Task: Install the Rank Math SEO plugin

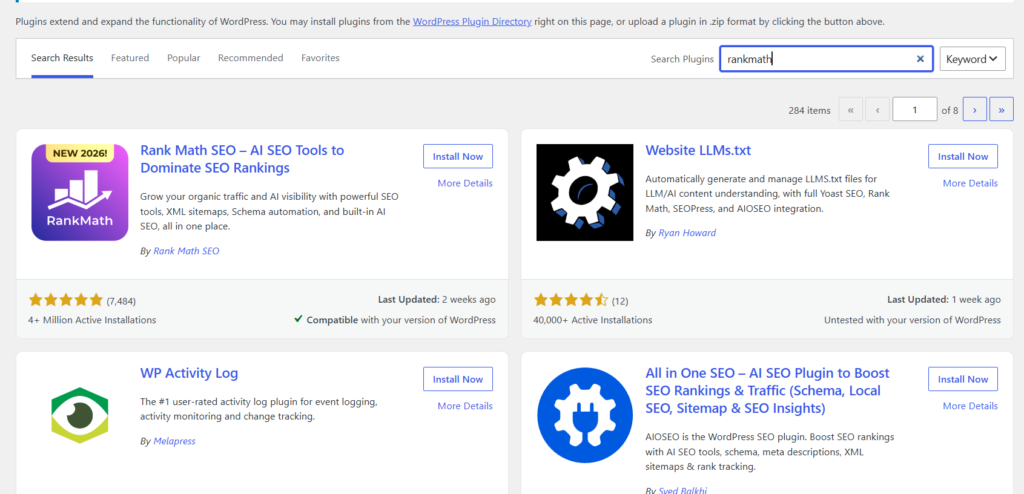Action: click(458, 156)
